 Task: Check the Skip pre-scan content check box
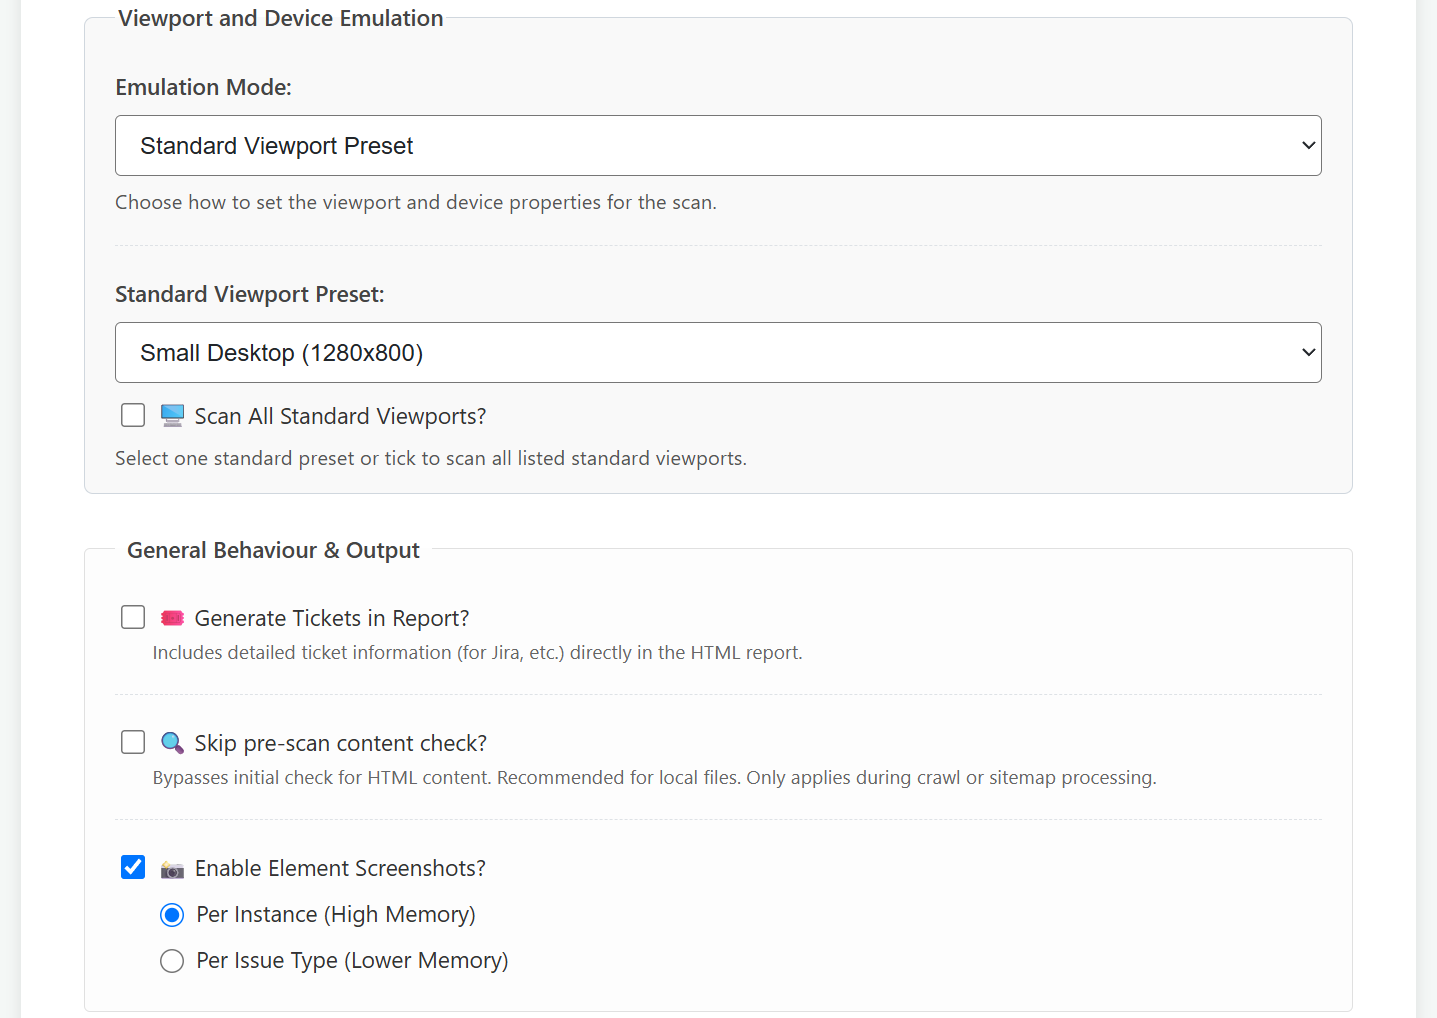point(133,742)
